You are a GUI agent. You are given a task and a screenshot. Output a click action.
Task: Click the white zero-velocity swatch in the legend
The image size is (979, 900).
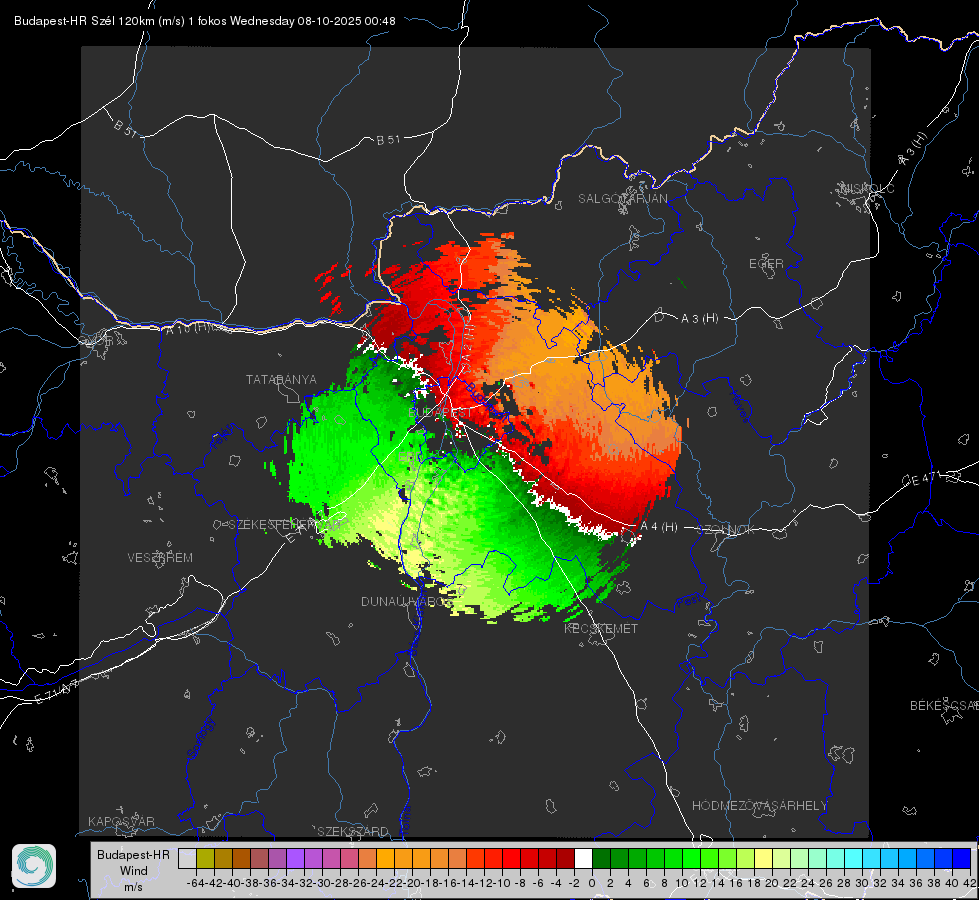point(583,859)
